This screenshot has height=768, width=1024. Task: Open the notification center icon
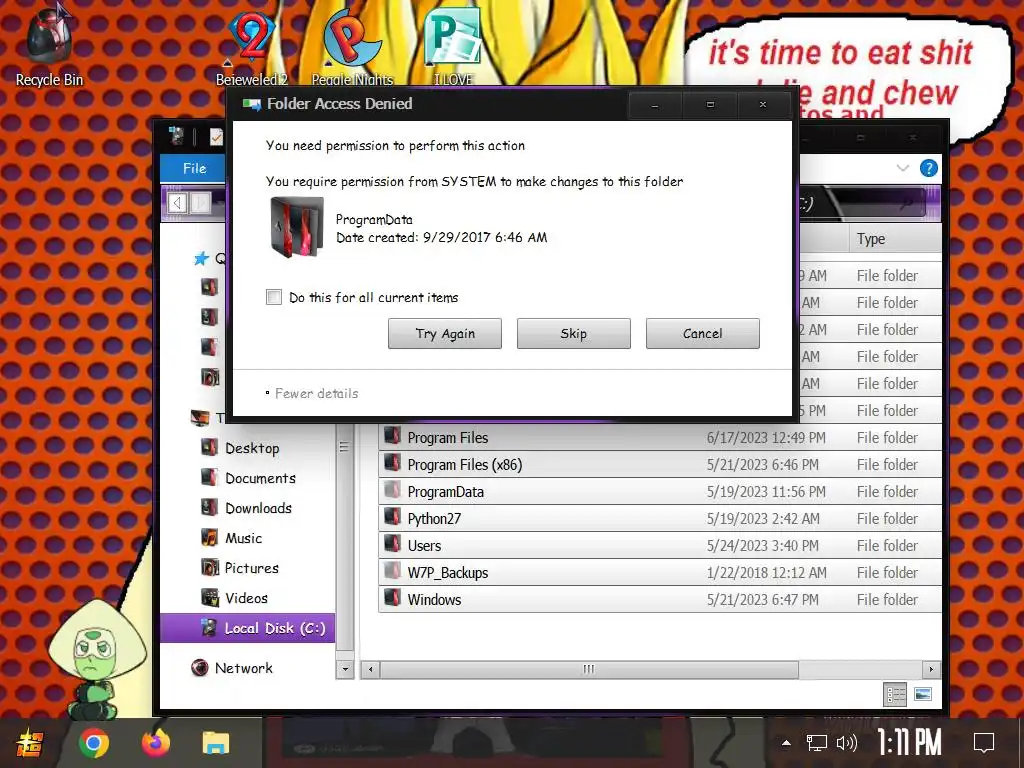tap(984, 743)
